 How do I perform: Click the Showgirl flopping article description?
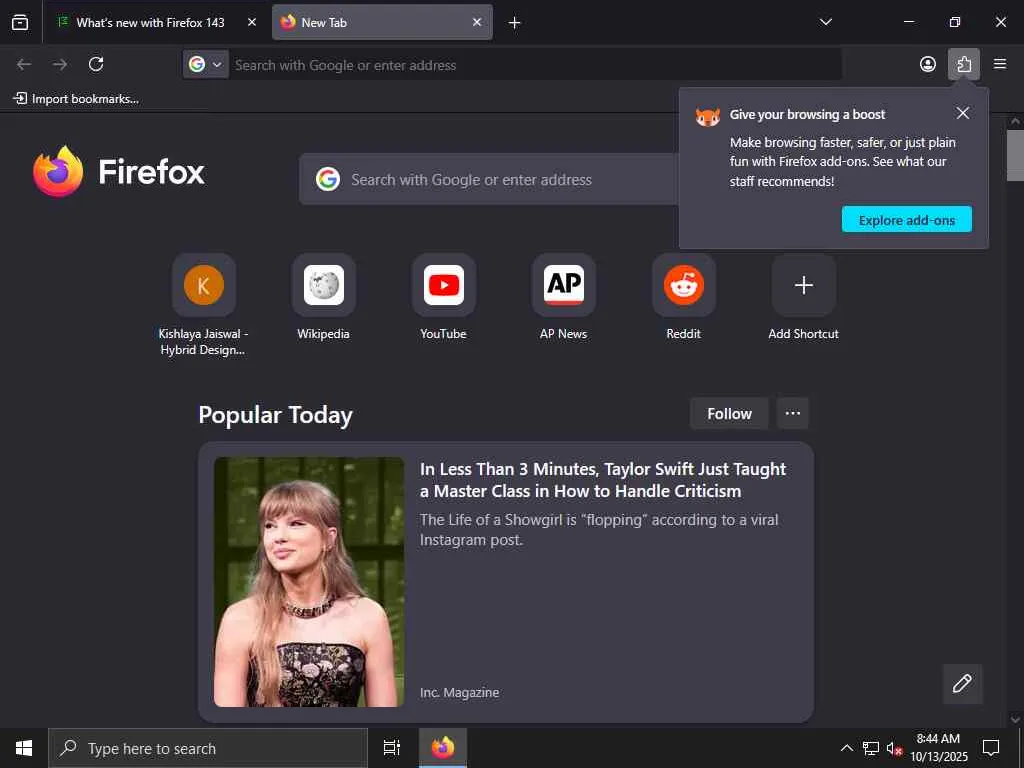pos(599,530)
